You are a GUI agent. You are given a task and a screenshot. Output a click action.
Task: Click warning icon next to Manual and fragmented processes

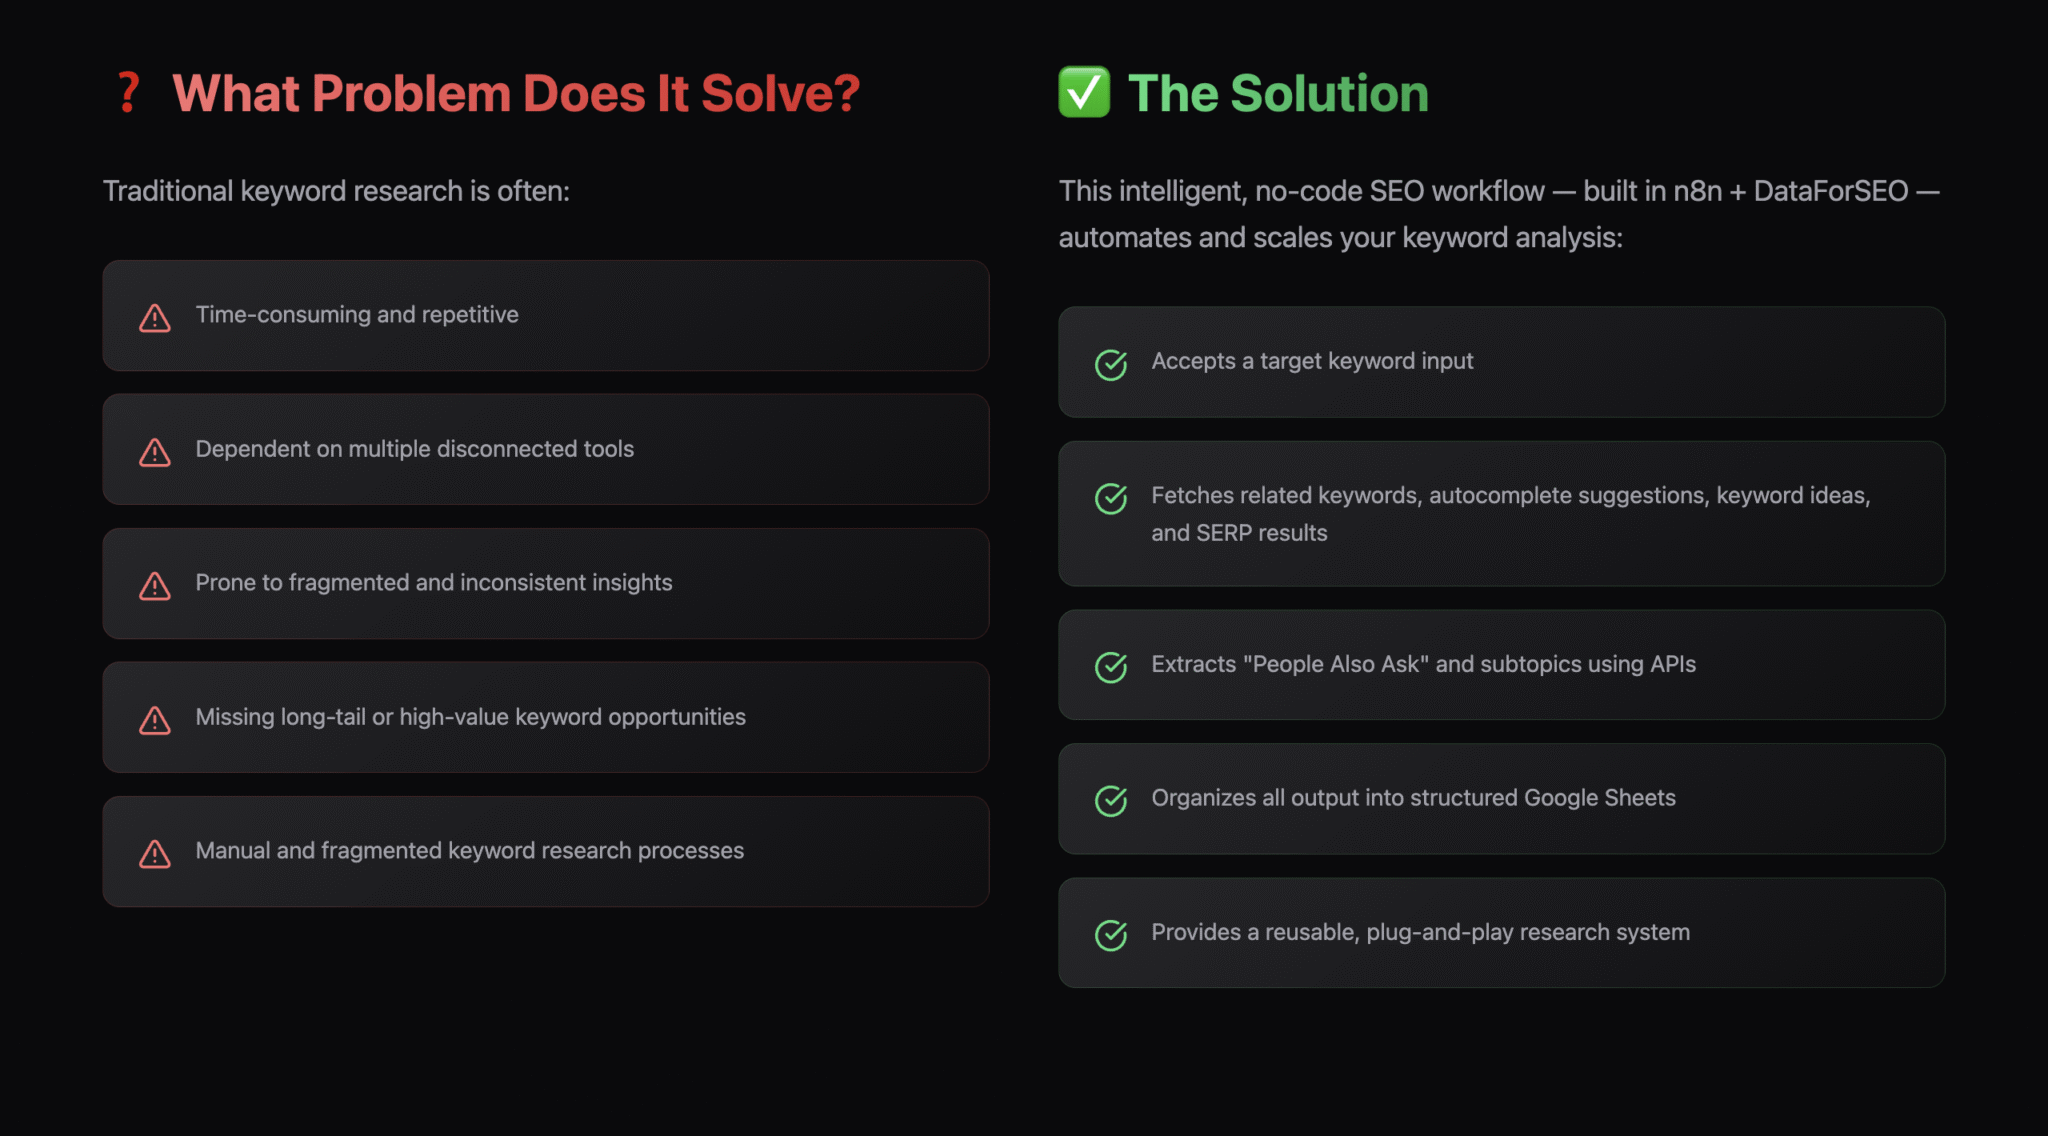pos(155,853)
